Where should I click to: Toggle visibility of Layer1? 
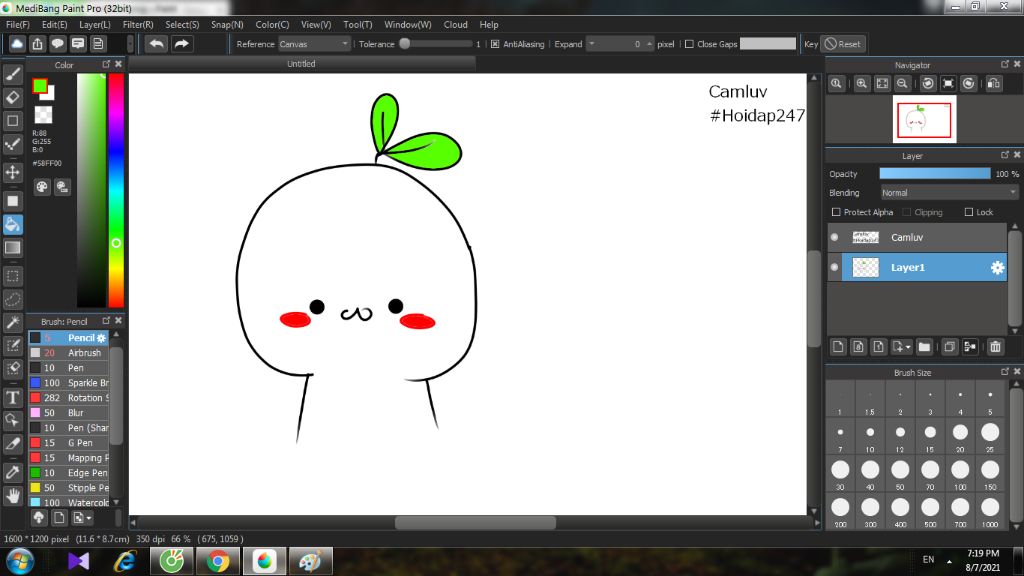(834, 267)
